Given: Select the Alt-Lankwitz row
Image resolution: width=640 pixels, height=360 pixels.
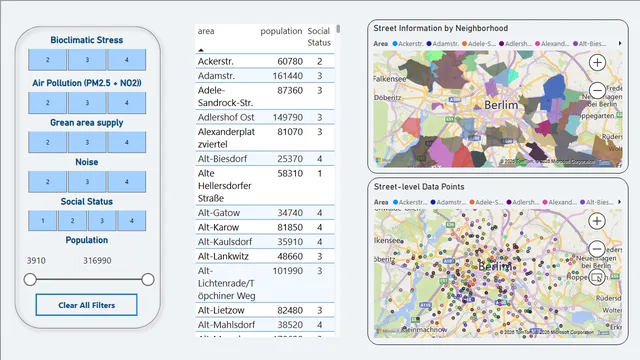Looking at the screenshot, I should coord(265,256).
